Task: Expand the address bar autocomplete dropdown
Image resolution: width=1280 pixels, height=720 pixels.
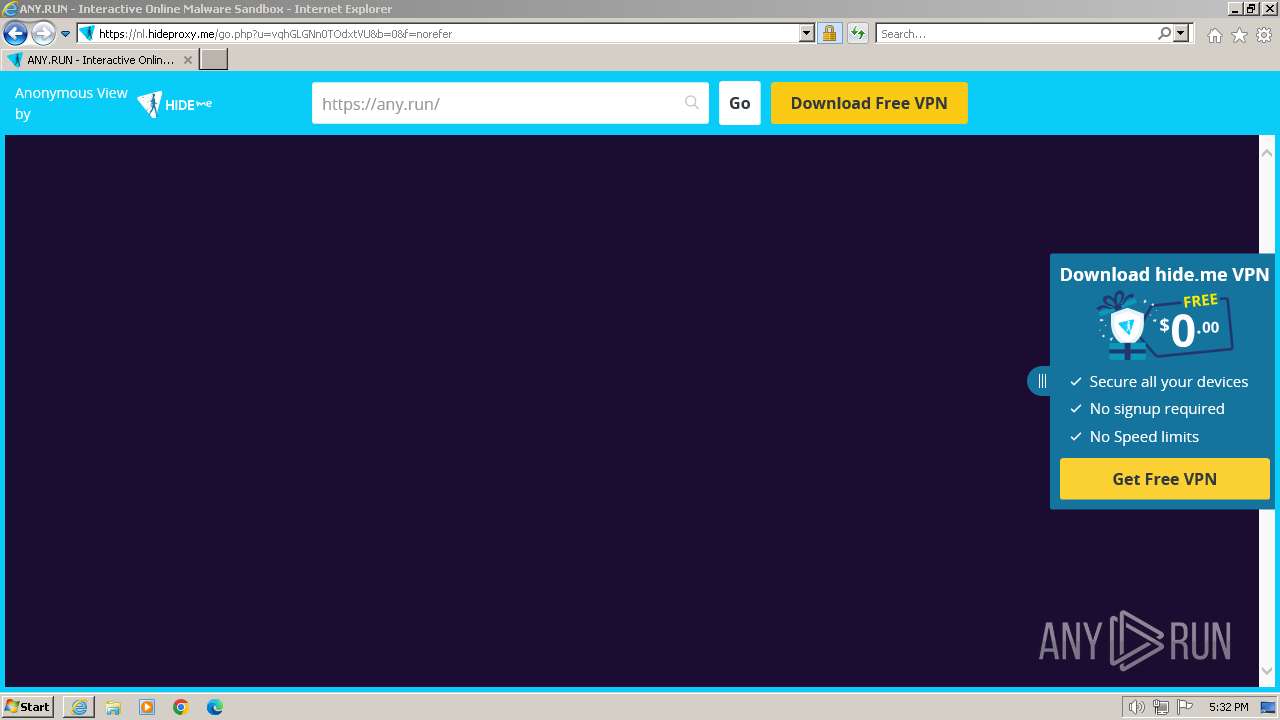Action: (807, 33)
